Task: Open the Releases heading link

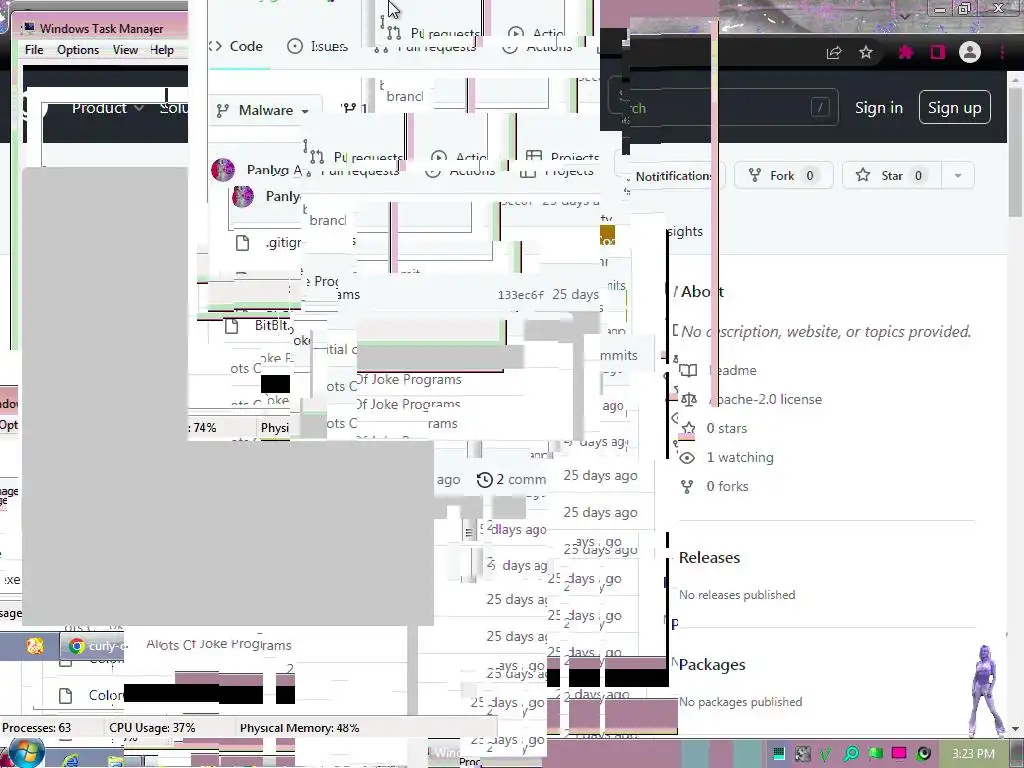Action: 709,558
